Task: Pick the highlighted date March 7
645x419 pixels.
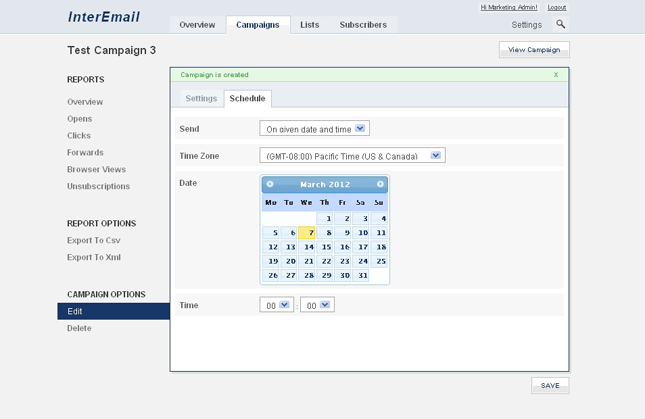Action: (308, 233)
